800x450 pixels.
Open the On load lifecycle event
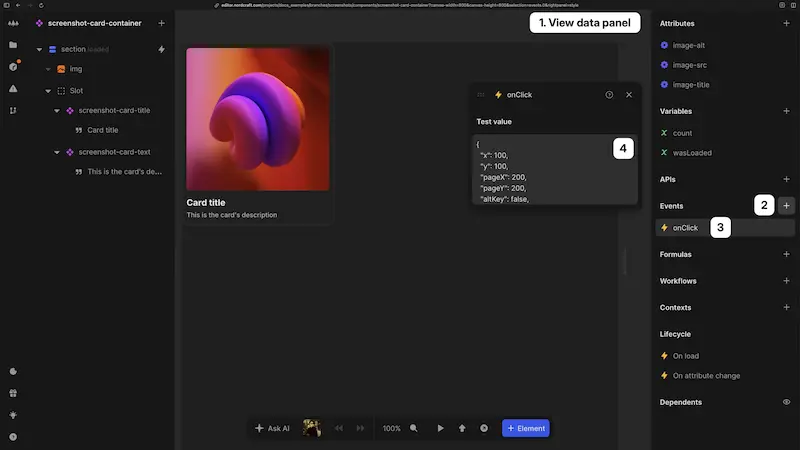click(686, 356)
